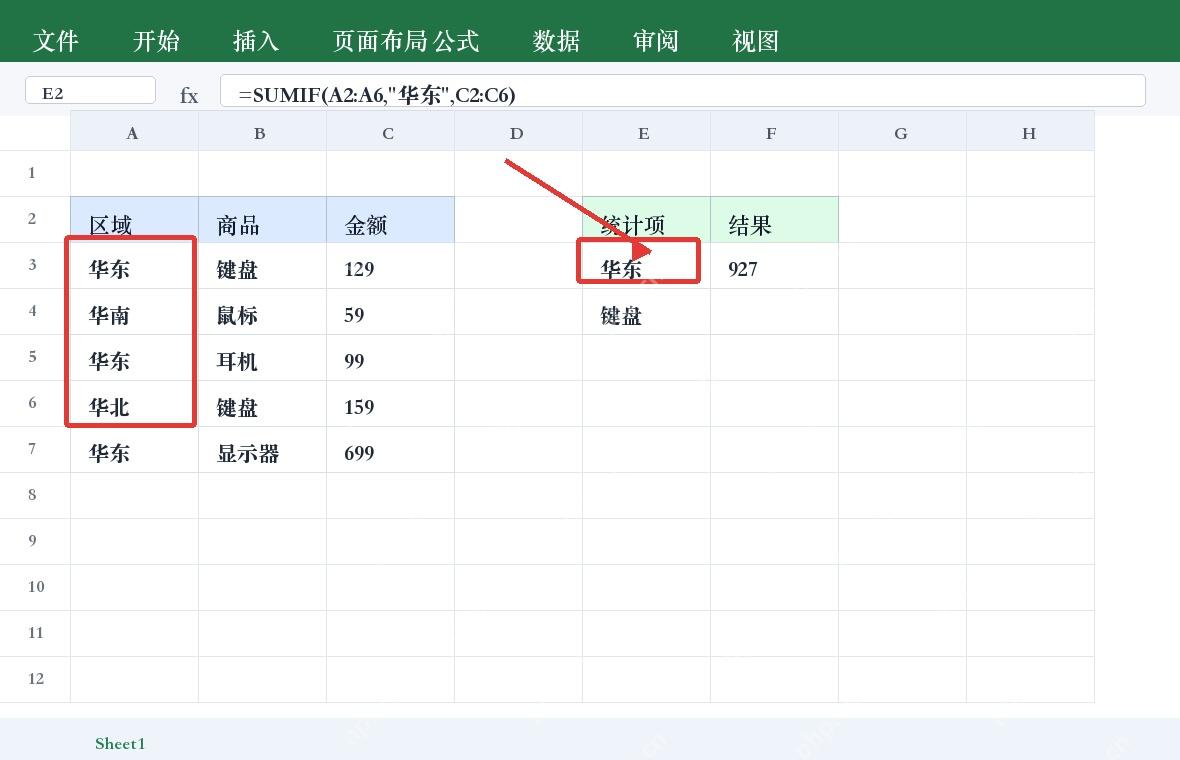Viewport: 1180px width, 760px height.
Task: Select 键盘 in the 159 amount row
Action: (x=263, y=403)
